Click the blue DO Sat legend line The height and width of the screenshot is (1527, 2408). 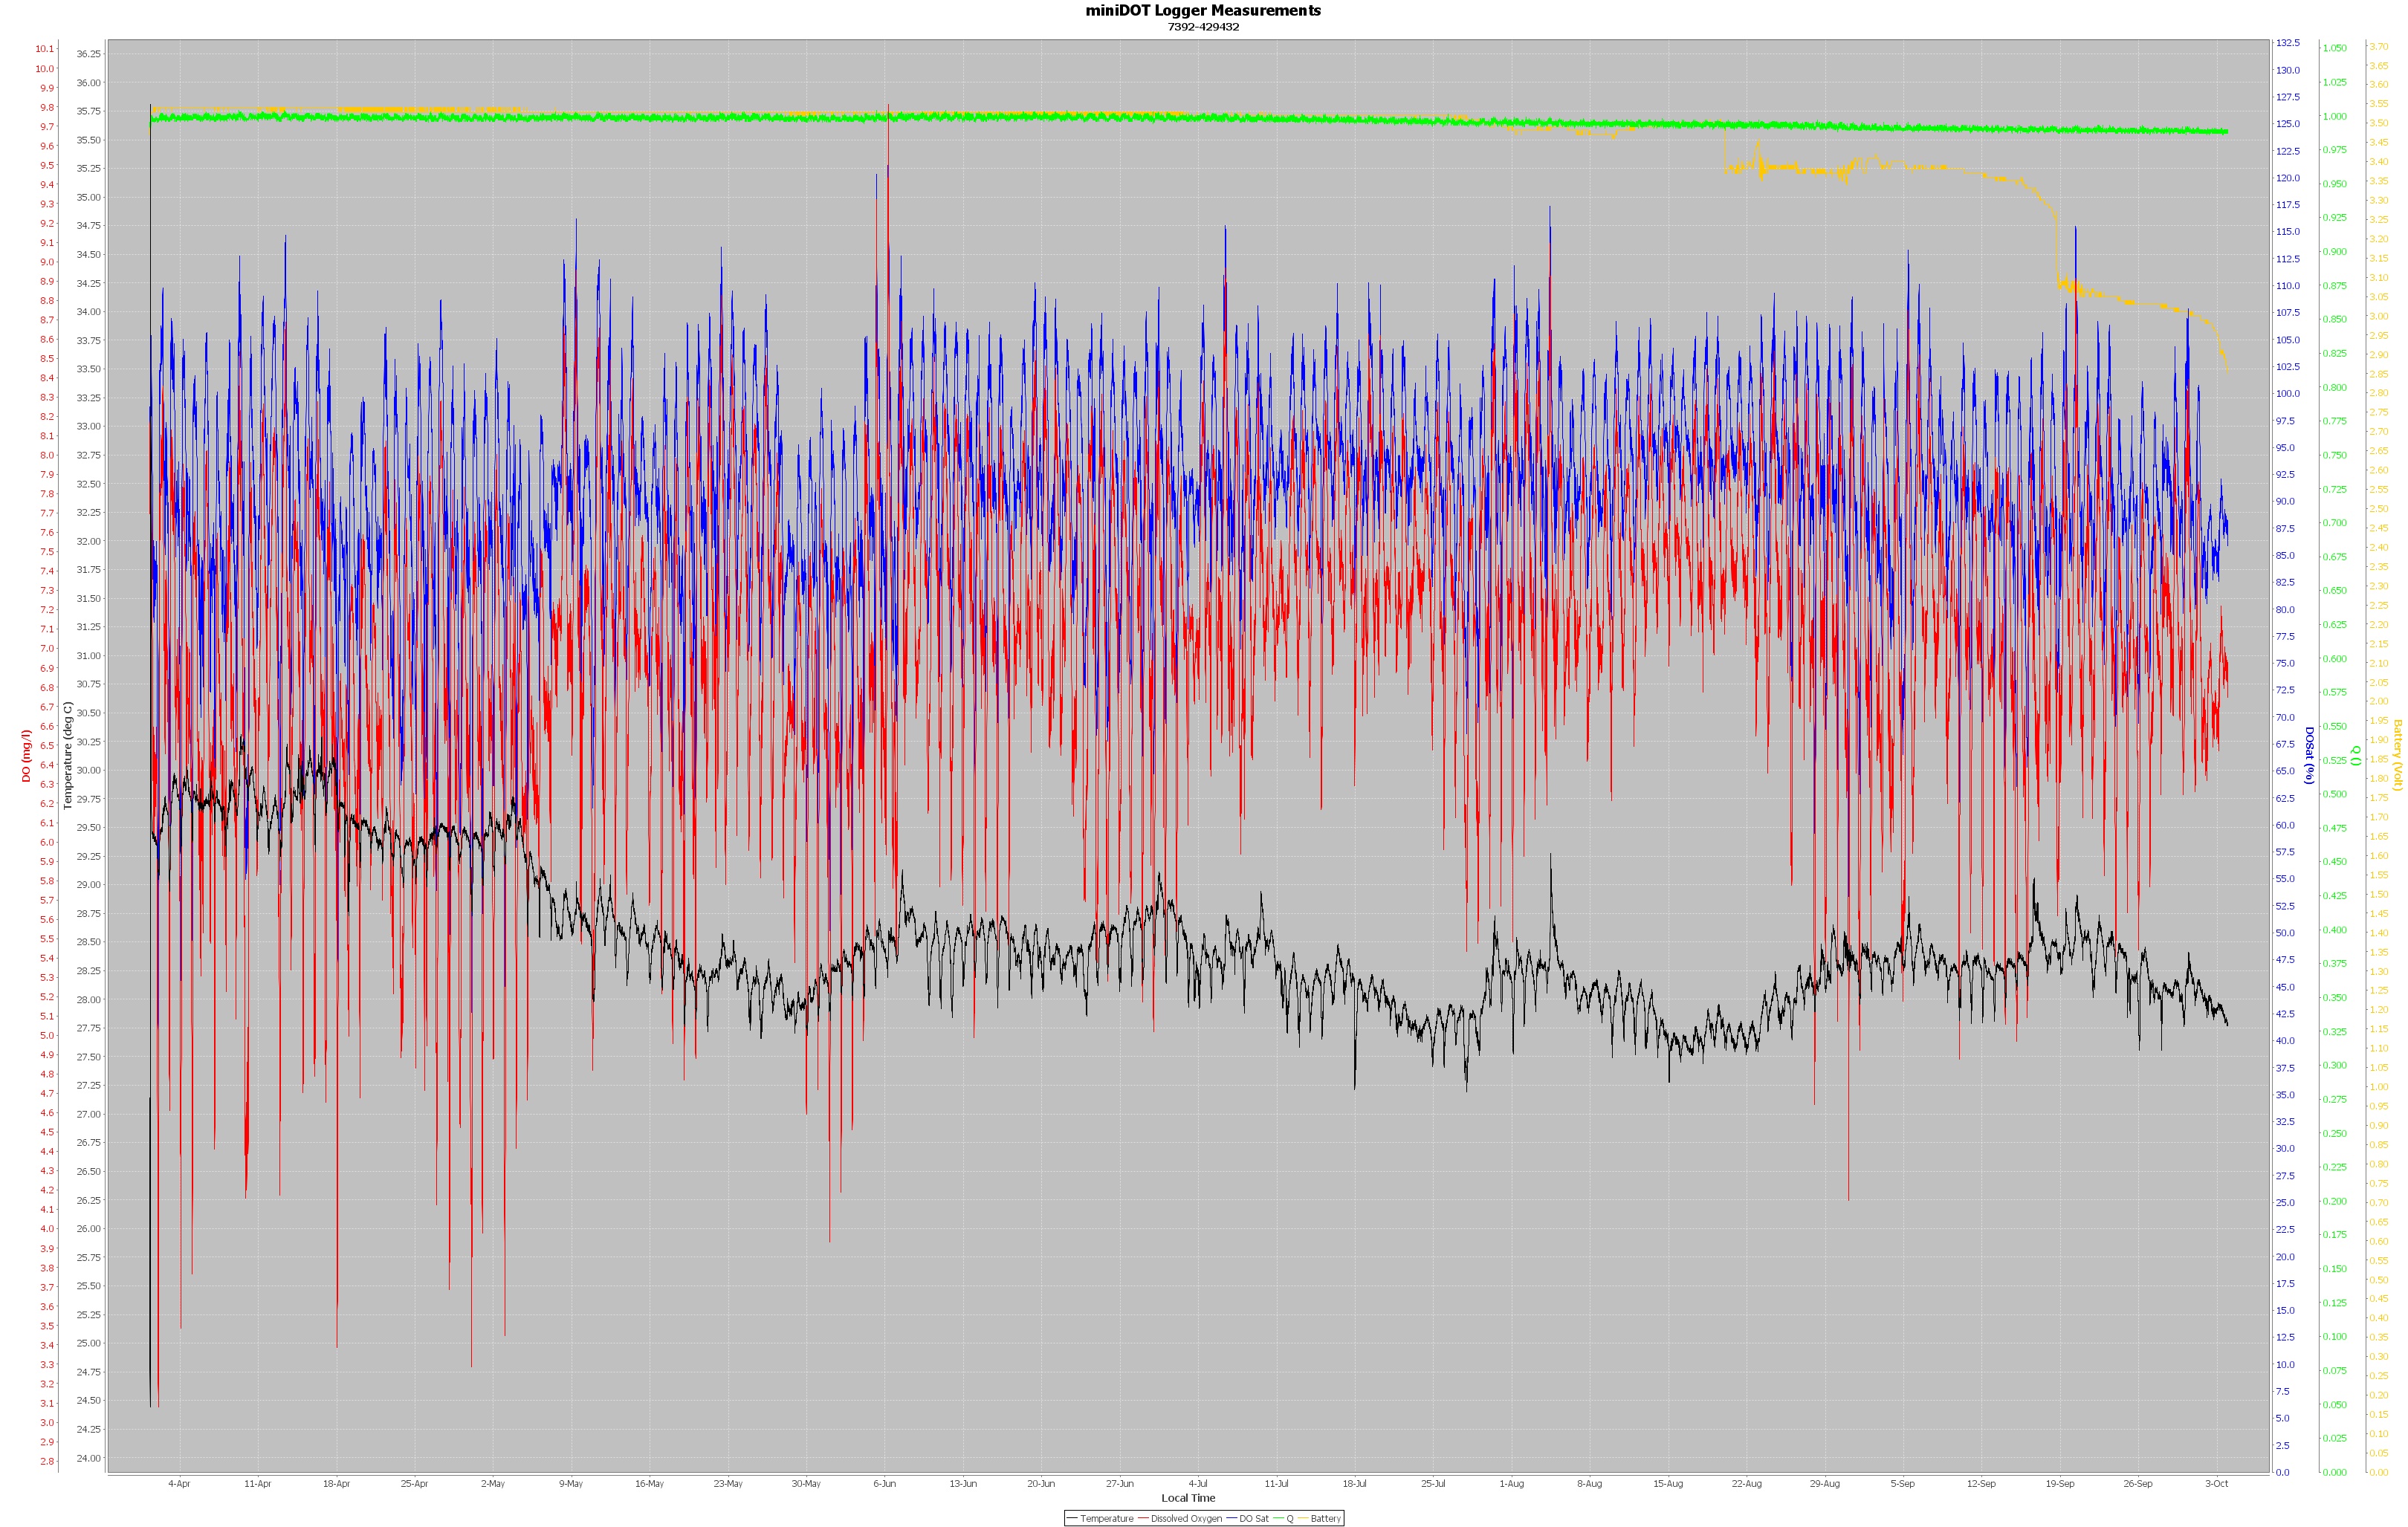click(x=1232, y=1518)
